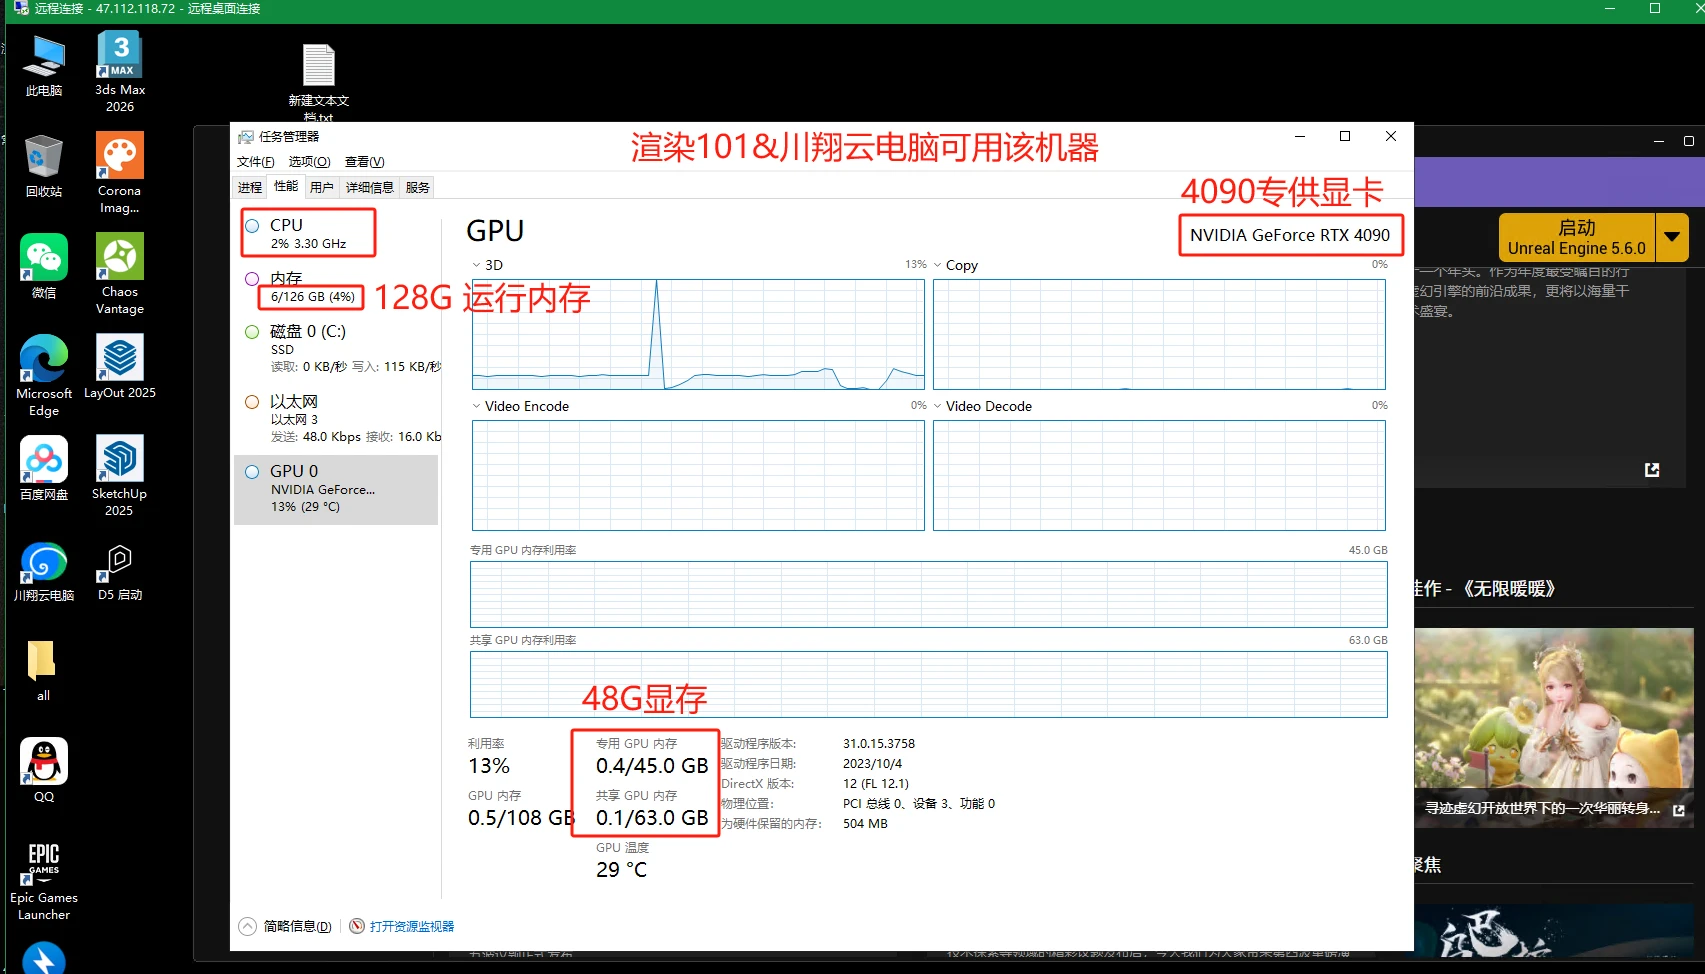The height and width of the screenshot is (974, 1705).
Task: Open the 文件(F) menu
Action: (255, 162)
